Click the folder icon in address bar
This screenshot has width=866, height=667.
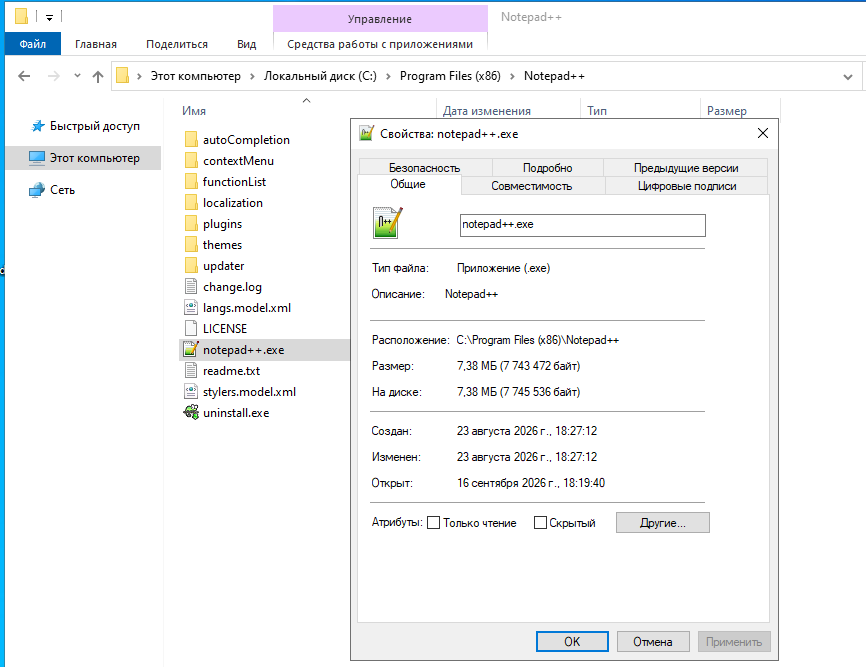[x=123, y=76]
